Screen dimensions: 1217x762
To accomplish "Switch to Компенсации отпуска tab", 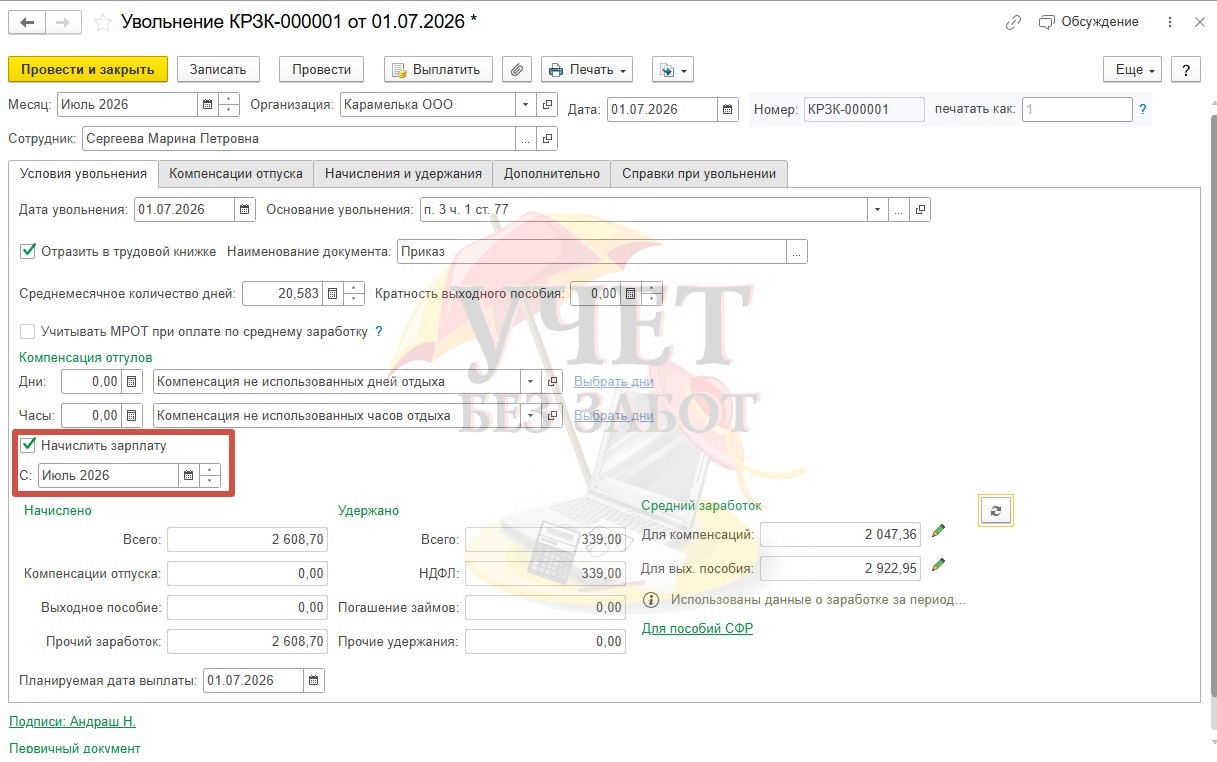I will tap(236, 173).
